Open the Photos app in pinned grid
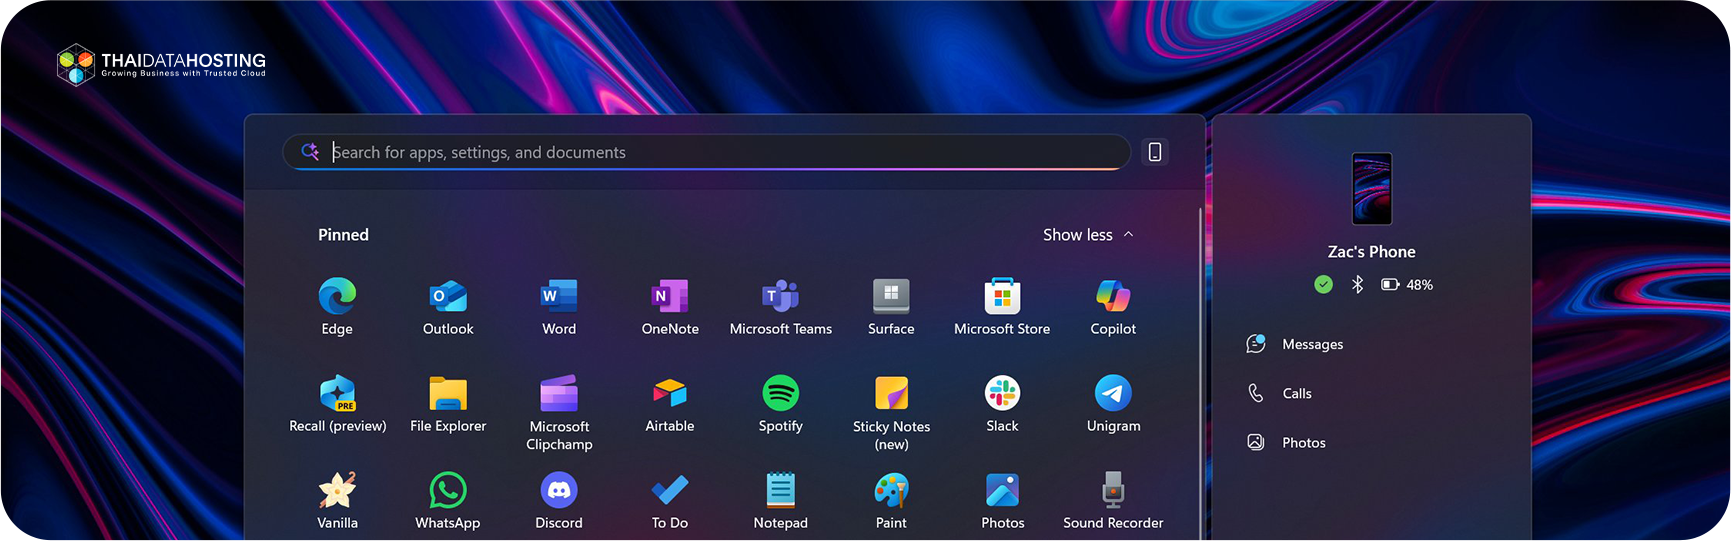This screenshot has width=1731, height=541. click(1002, 501)
